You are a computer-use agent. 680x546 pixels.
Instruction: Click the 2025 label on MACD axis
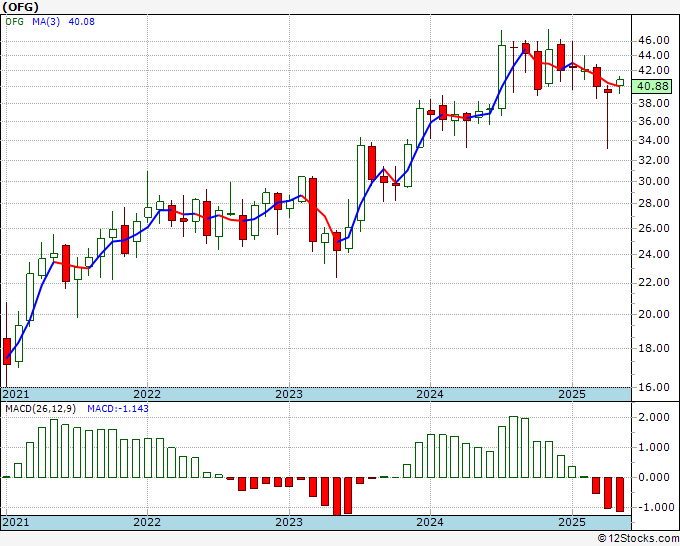tap(572, 522)
